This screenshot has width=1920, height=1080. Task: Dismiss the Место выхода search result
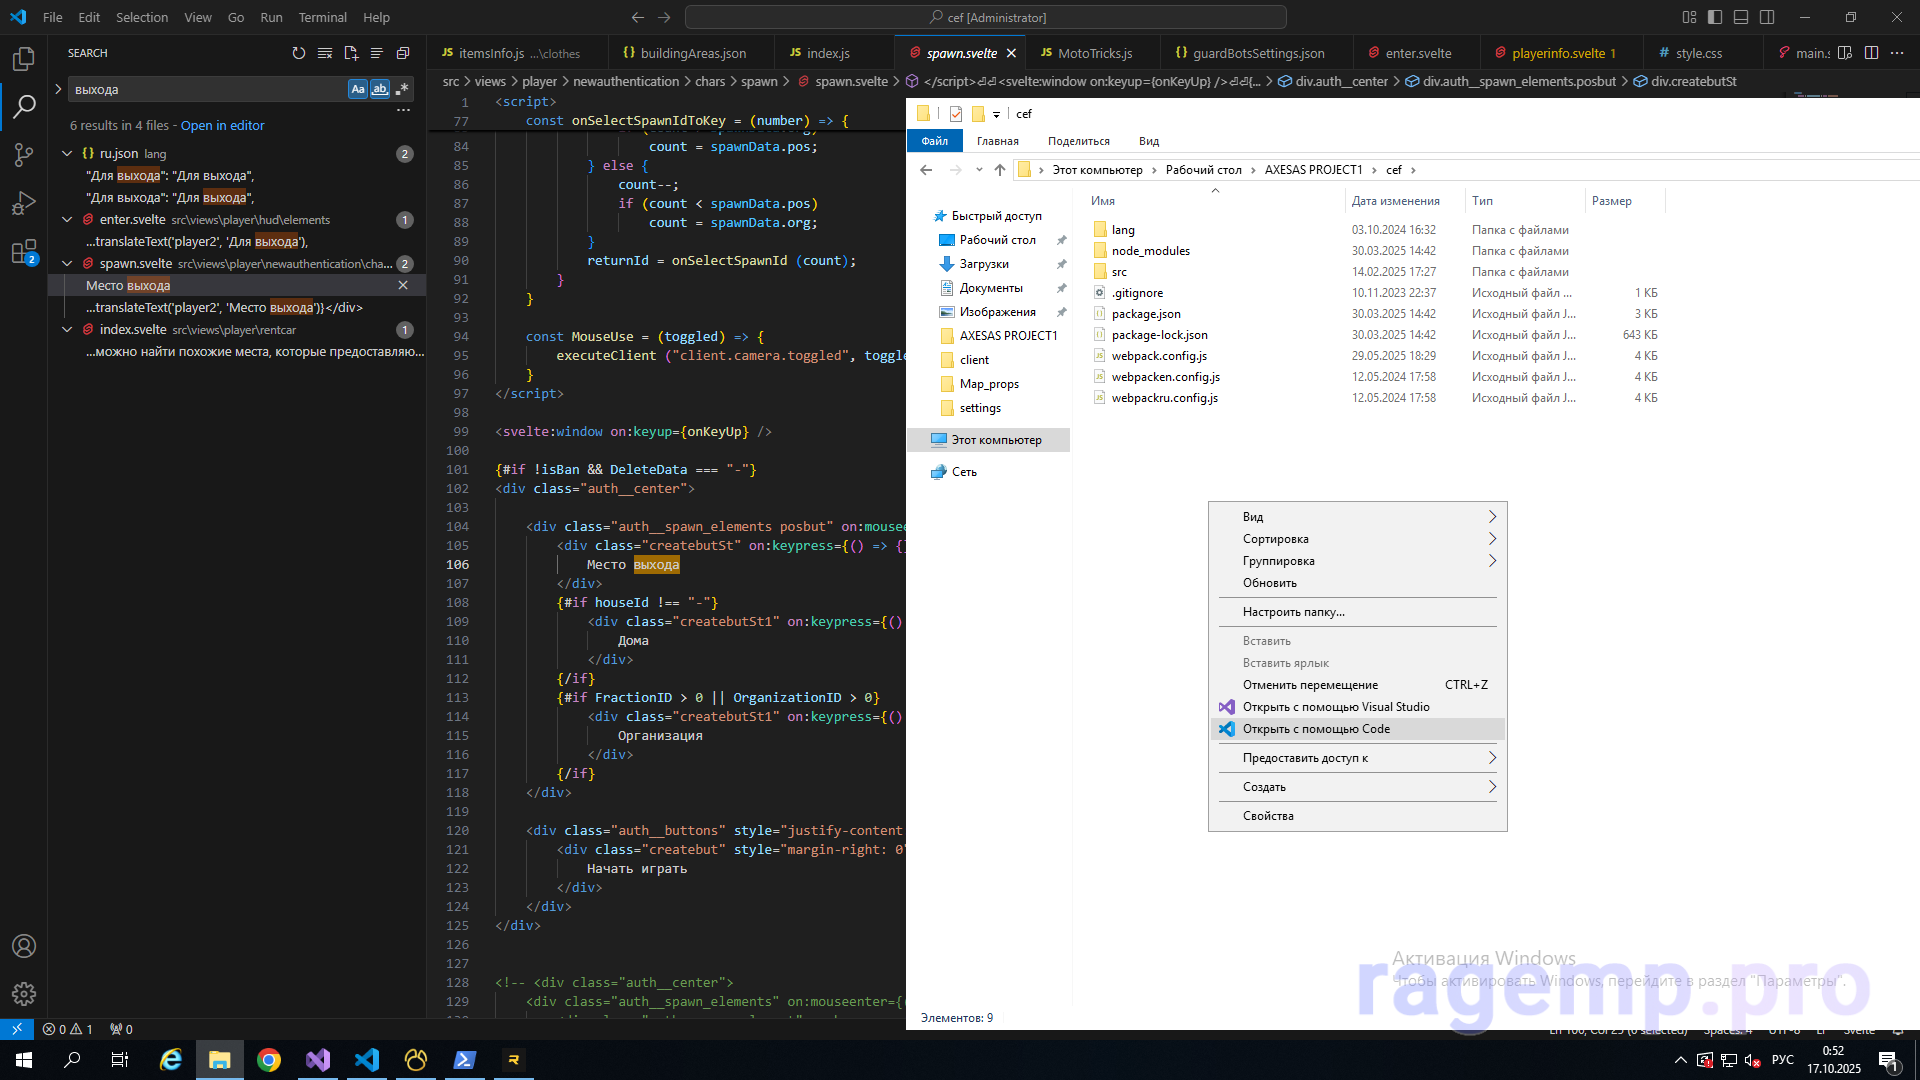click(403, 285)
